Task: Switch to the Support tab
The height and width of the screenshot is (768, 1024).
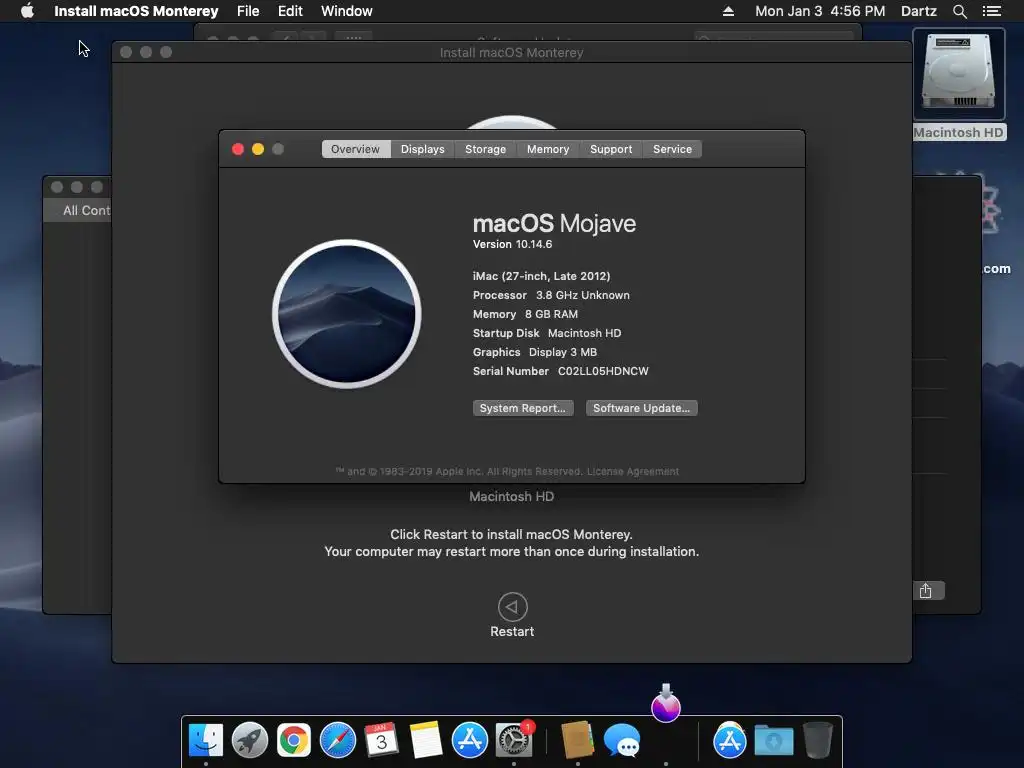Action: [x=611, y=149]
